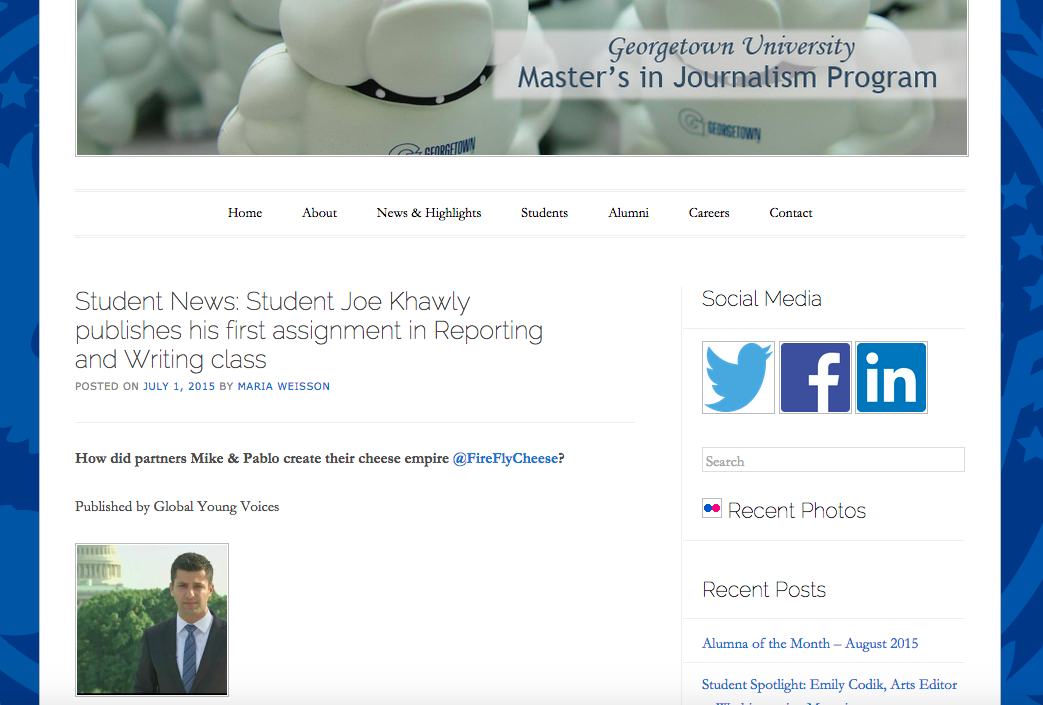Open the Careers navigation link

click(x=708, y=213)
